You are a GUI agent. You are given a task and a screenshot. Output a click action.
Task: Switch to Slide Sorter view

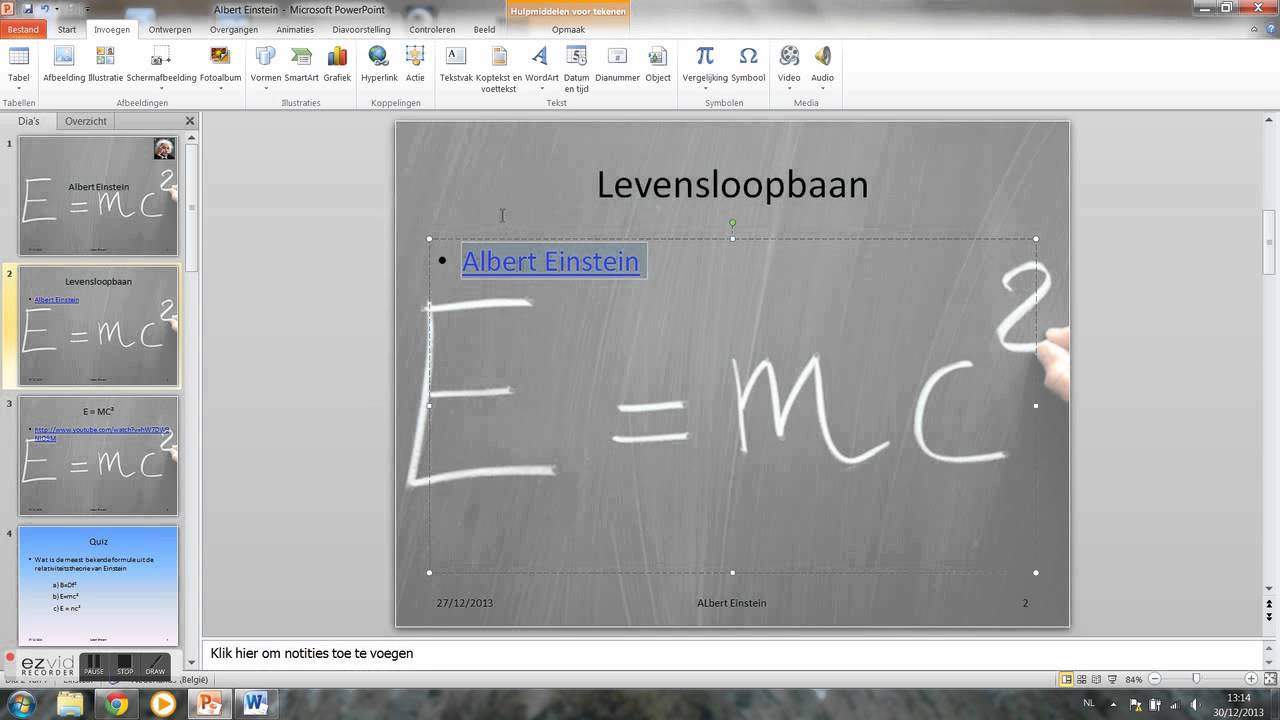click(1081, 679)
